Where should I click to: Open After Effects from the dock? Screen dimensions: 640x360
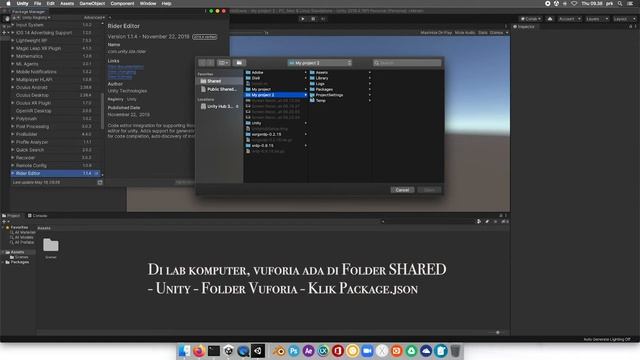click(309, 351)
